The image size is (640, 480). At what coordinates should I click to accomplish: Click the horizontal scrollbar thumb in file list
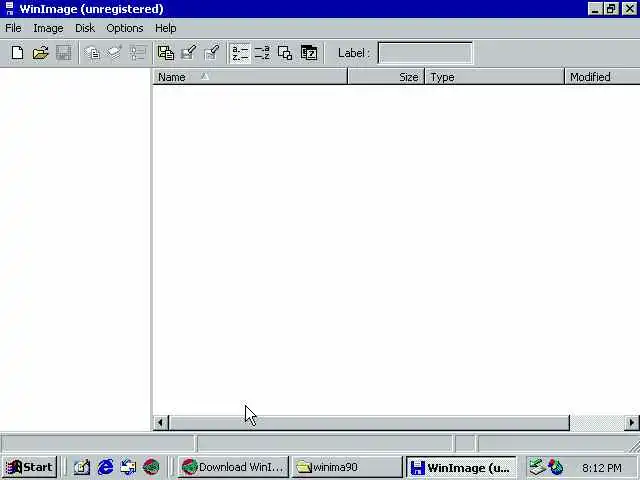point(369,422)
